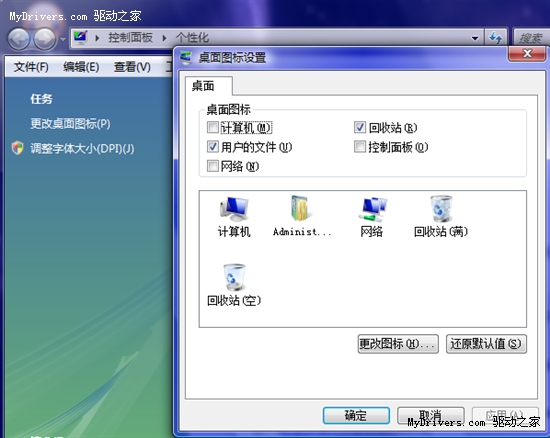The image size is (550, 438).
Task: Click the Forward navigation arrow button
Action: (x=45, y=39)
